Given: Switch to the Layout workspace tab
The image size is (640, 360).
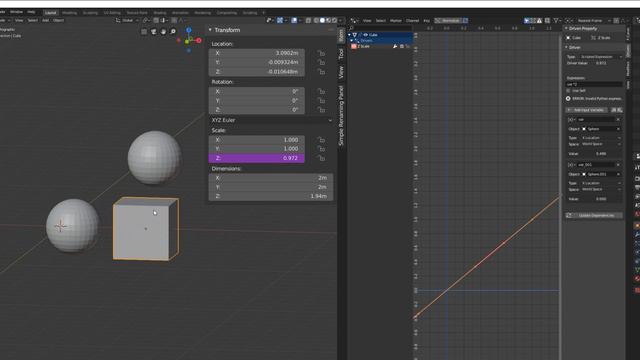Looking at the screenshot, I should tap(51, 13).
